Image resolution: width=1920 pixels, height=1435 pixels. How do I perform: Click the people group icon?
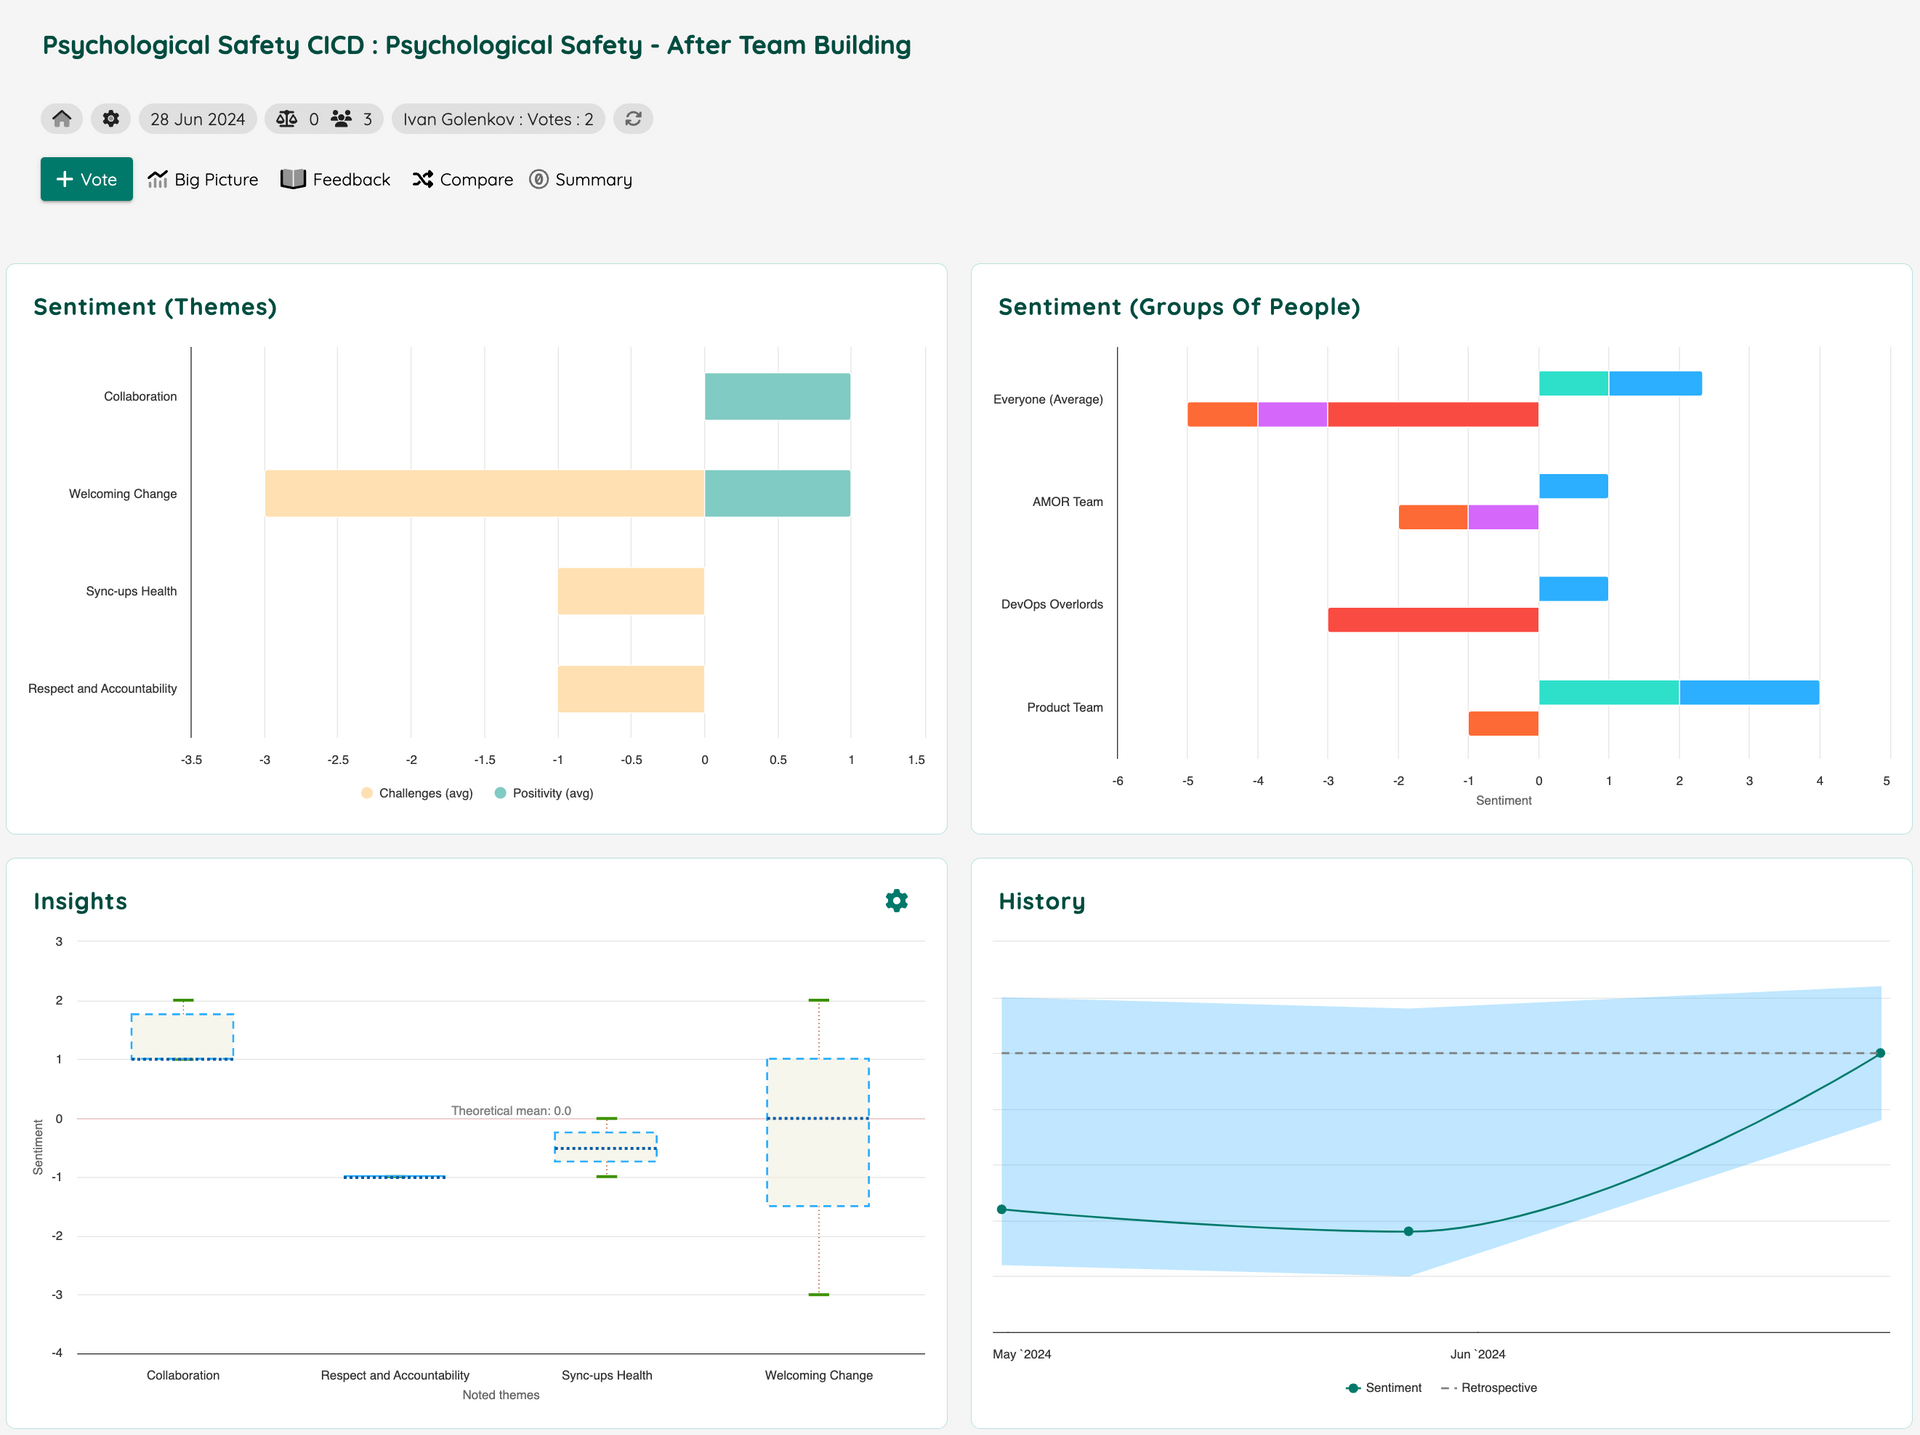tap(341, 119)
